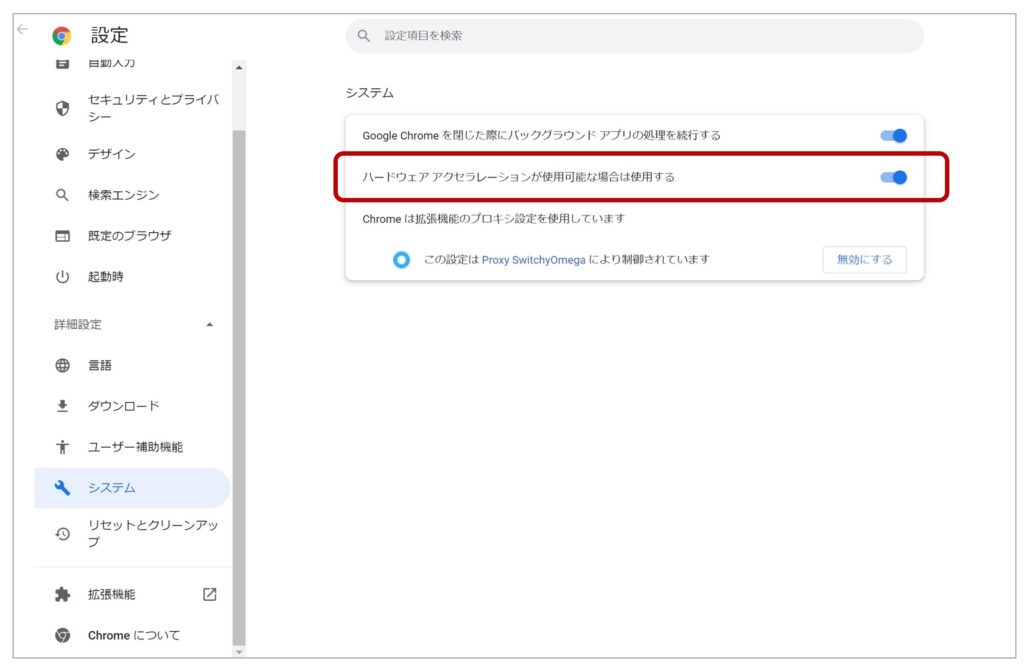Click the shield icon for セキュリティとプライバシー
This screenshot has width=1024, height=668.
pos(62,108)
